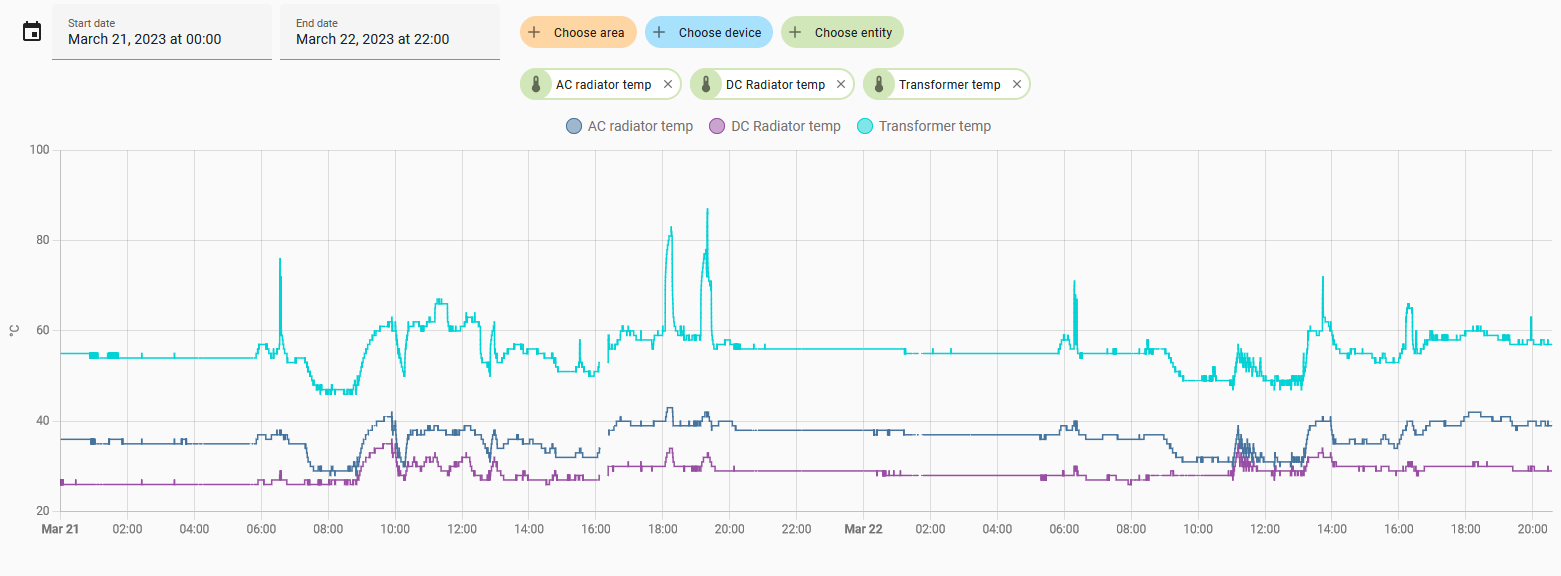Viewport: 1561px width, 576px height.
Task: Remove the AC radiator temp entity chip
Action: (668, 85)
